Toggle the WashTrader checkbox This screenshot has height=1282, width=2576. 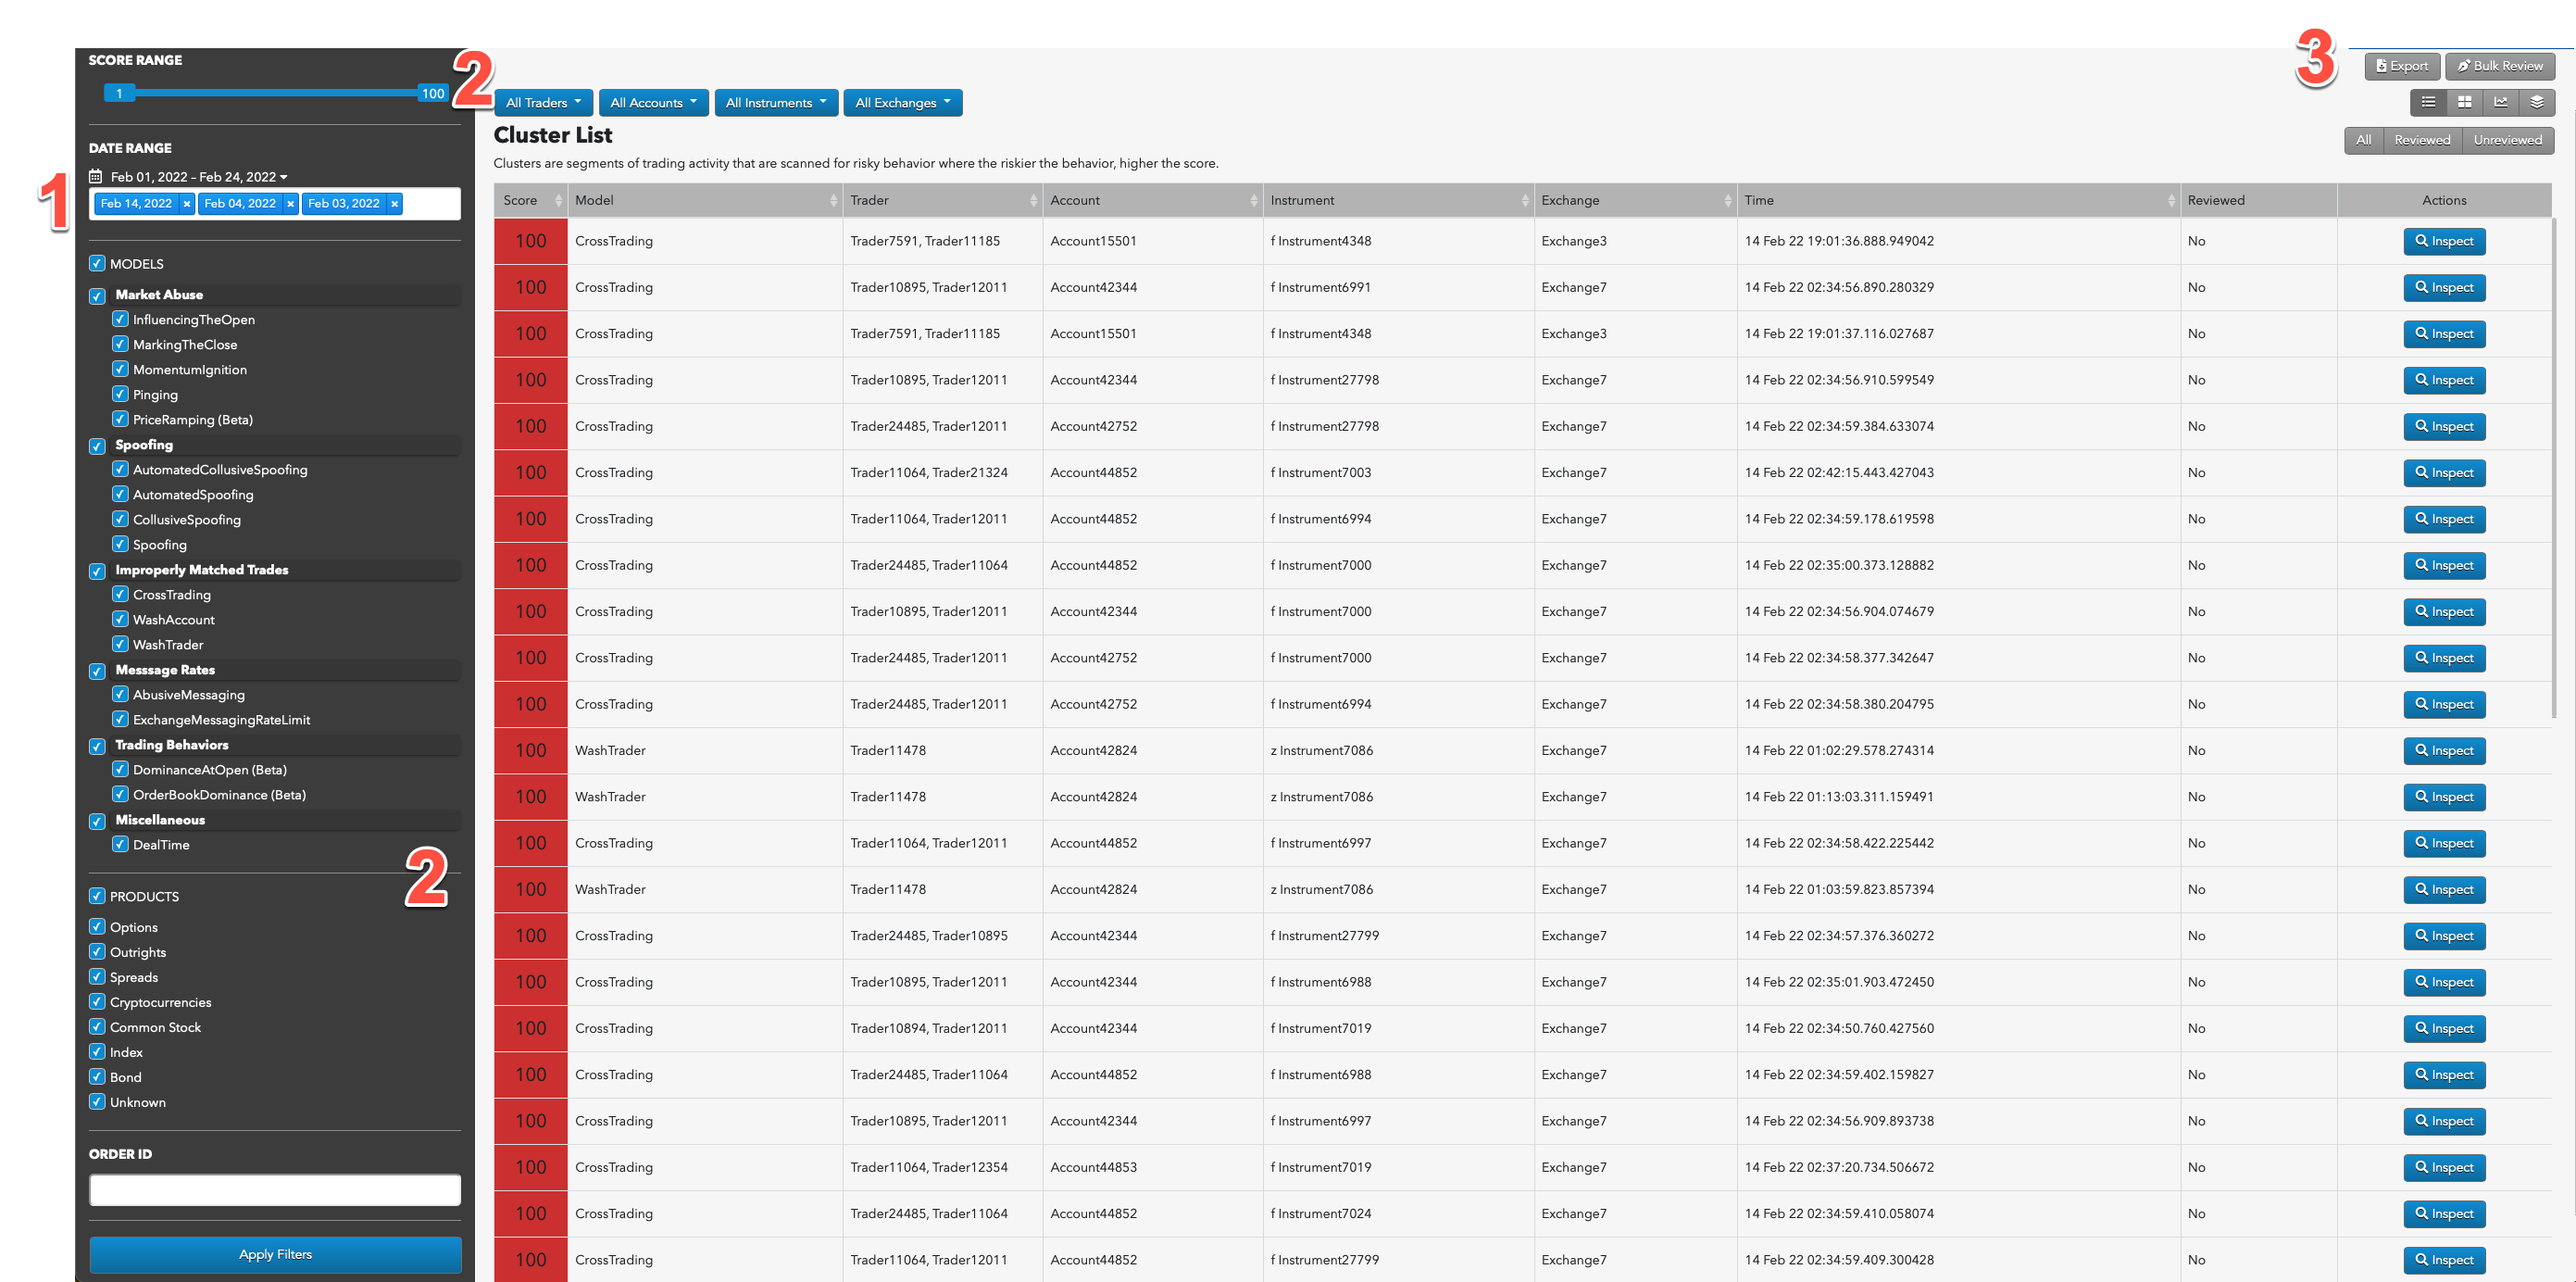120,644
